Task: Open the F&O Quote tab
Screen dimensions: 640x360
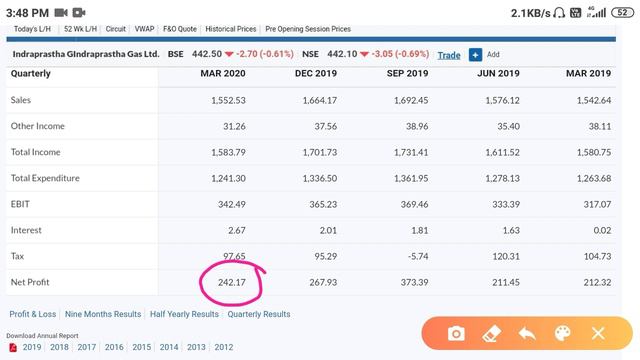Action: (180, 29)
